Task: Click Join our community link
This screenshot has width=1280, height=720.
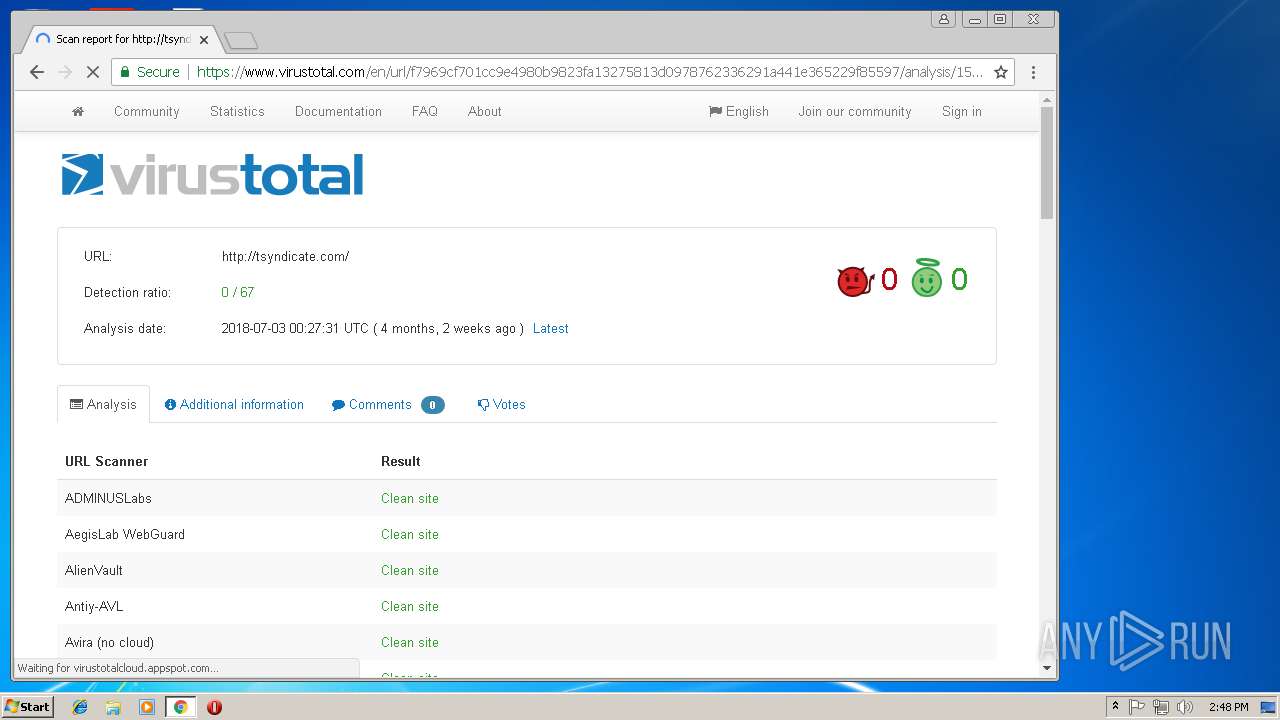Action: (x=855, y=112)
